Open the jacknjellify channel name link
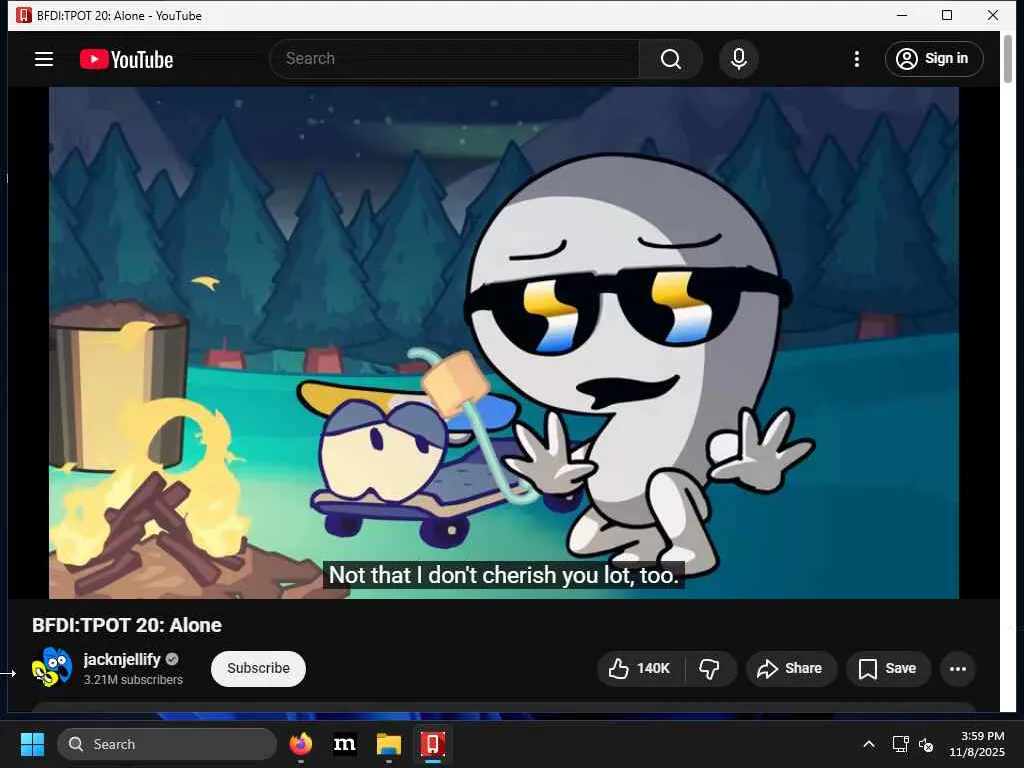Screen dimensions: 1024x768 point(121,659)
